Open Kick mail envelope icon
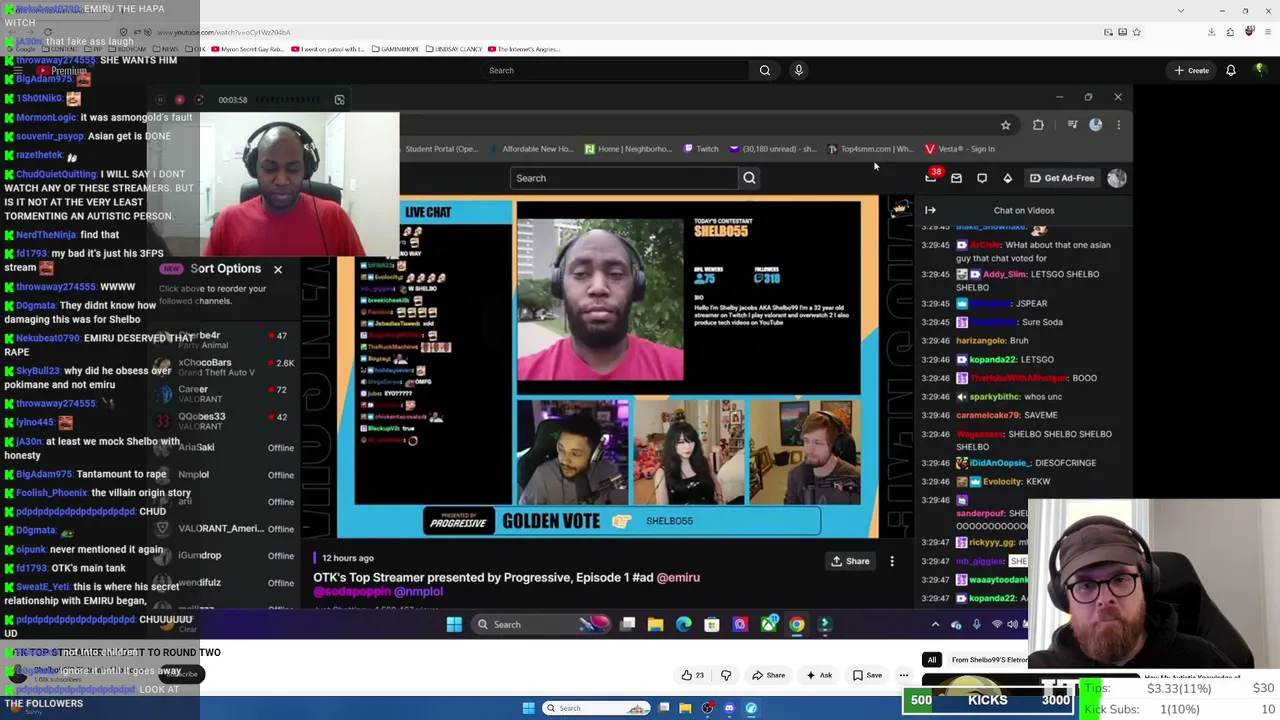This screenshot has height=720, width=1280. point(956,178)
